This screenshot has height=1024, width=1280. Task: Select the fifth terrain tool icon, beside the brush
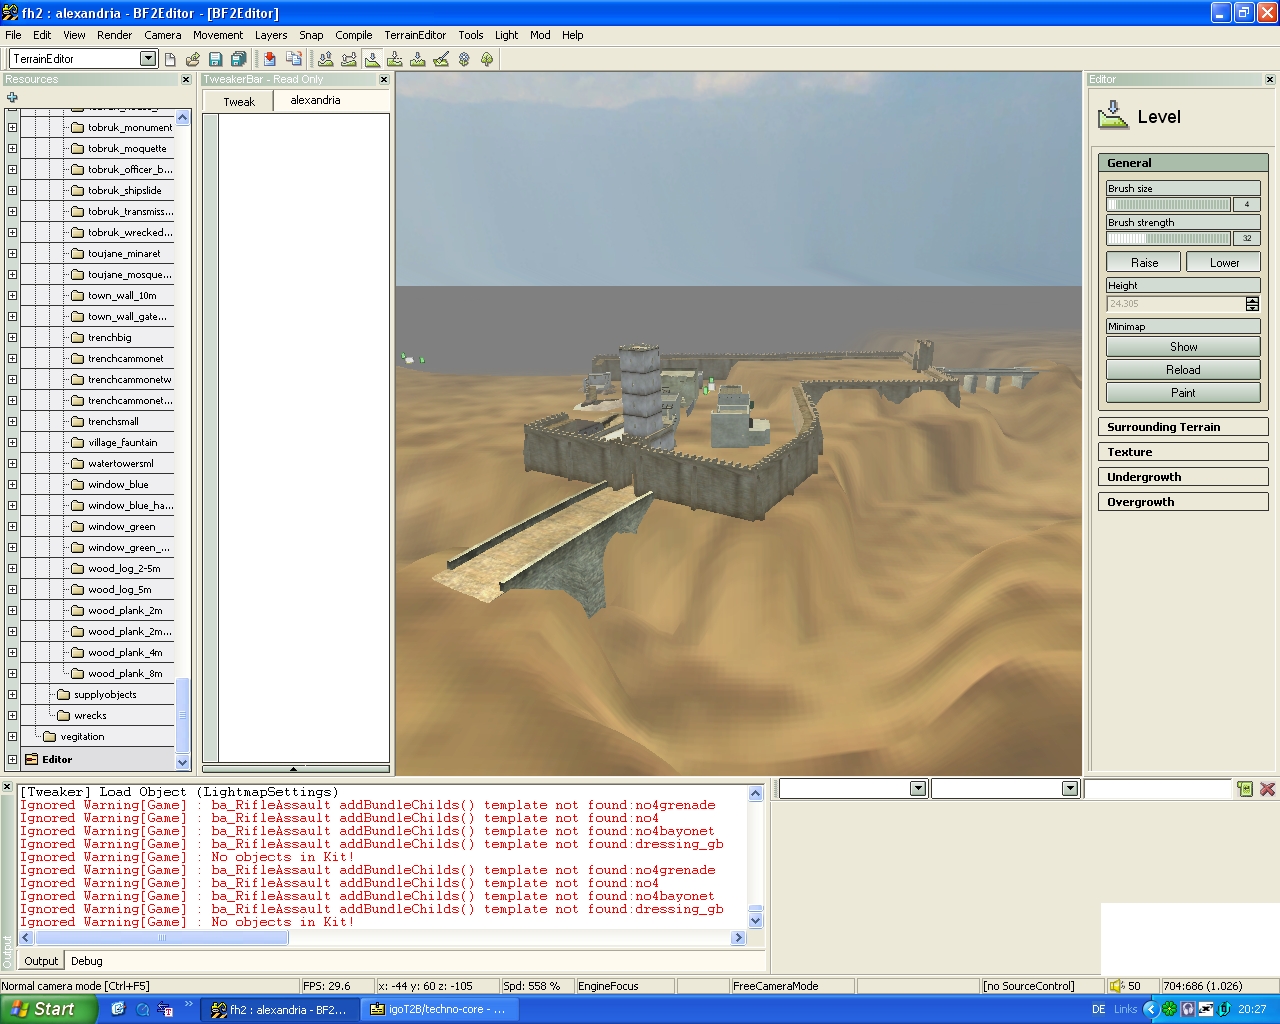(x=418, y=59)
